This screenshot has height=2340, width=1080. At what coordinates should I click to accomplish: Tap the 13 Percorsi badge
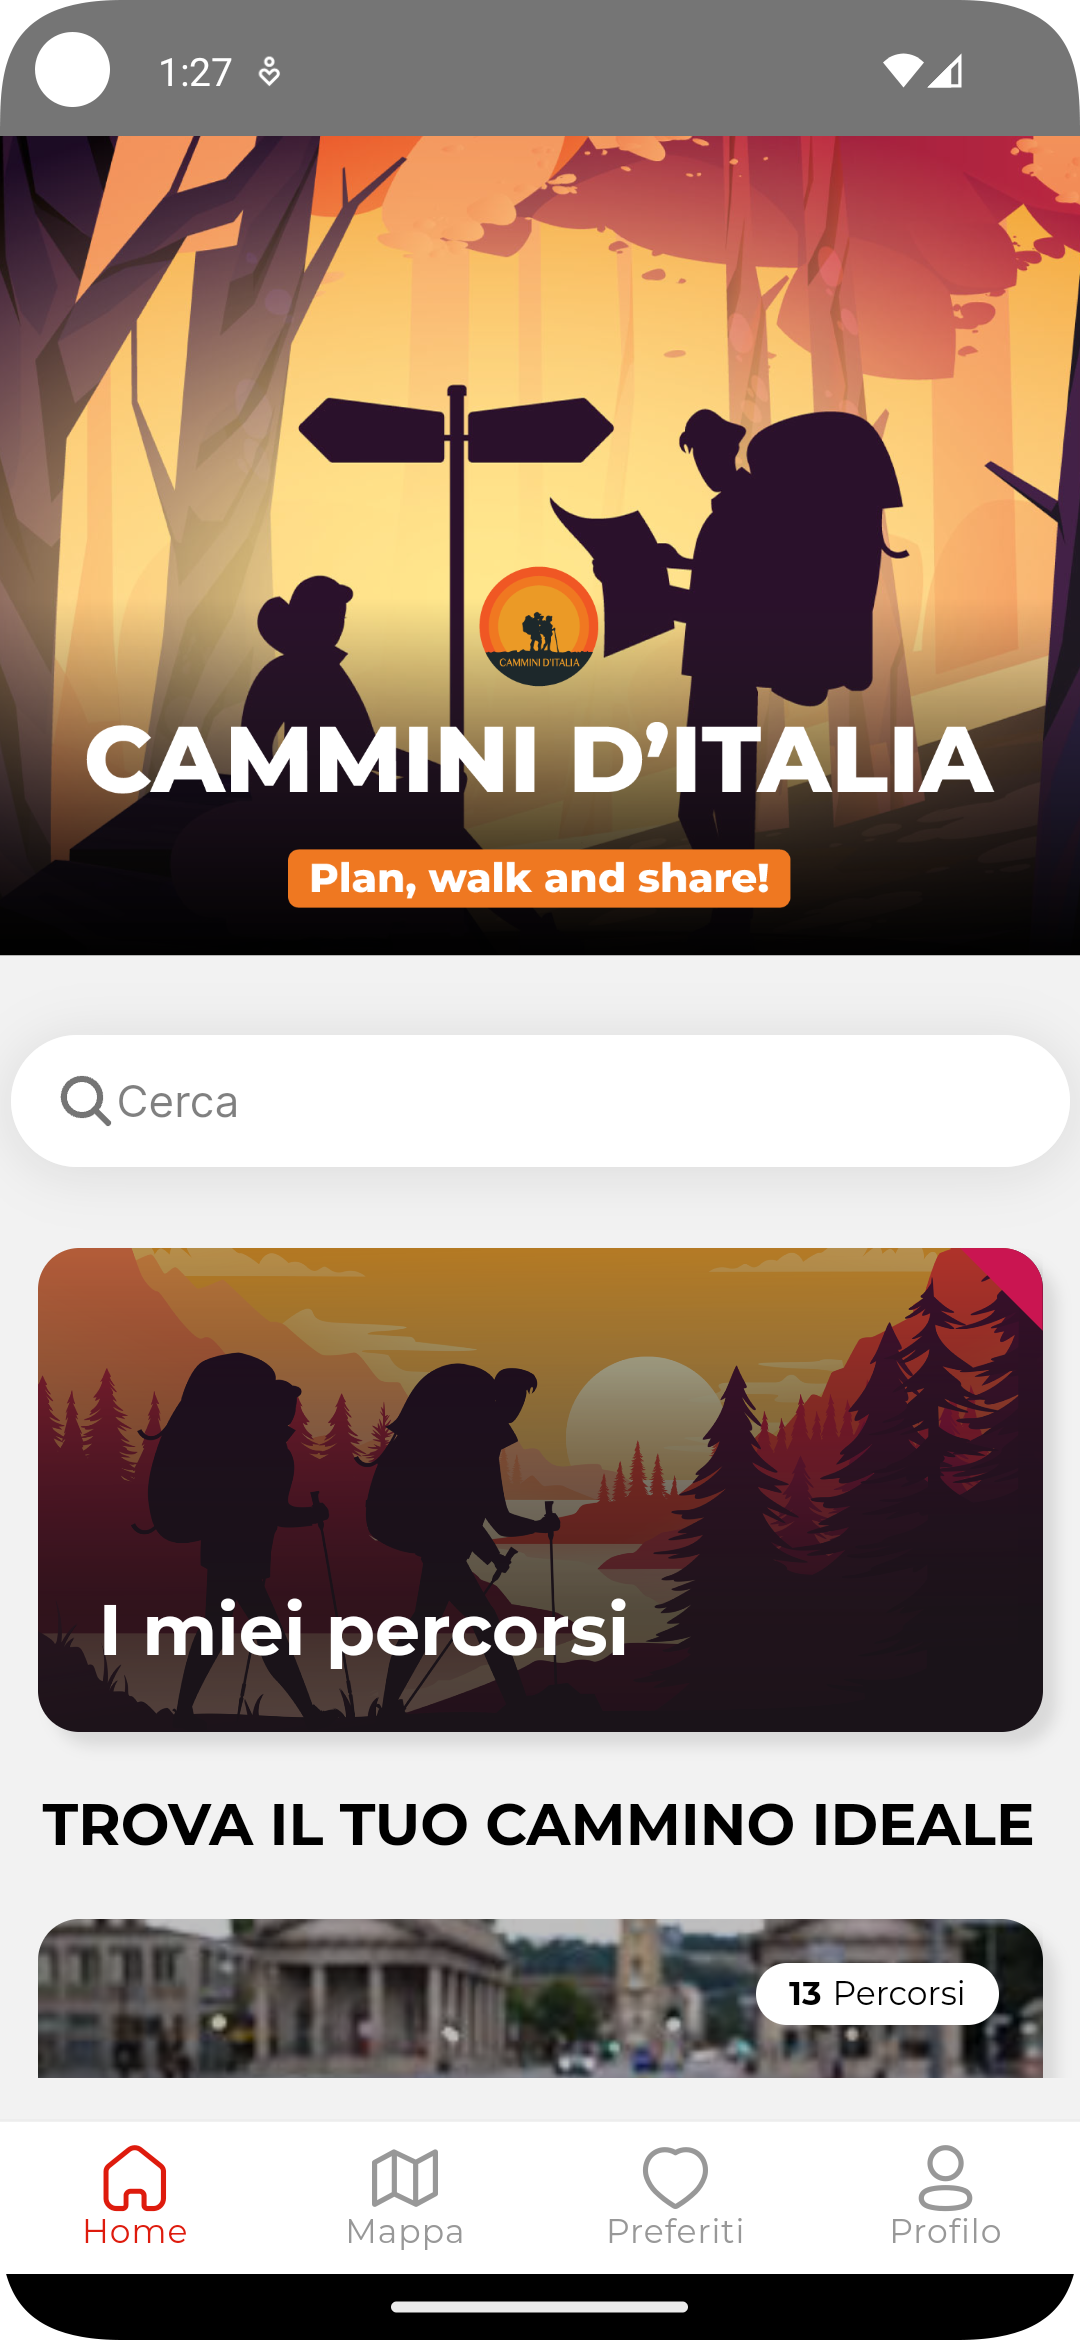tap(877, 1994)
